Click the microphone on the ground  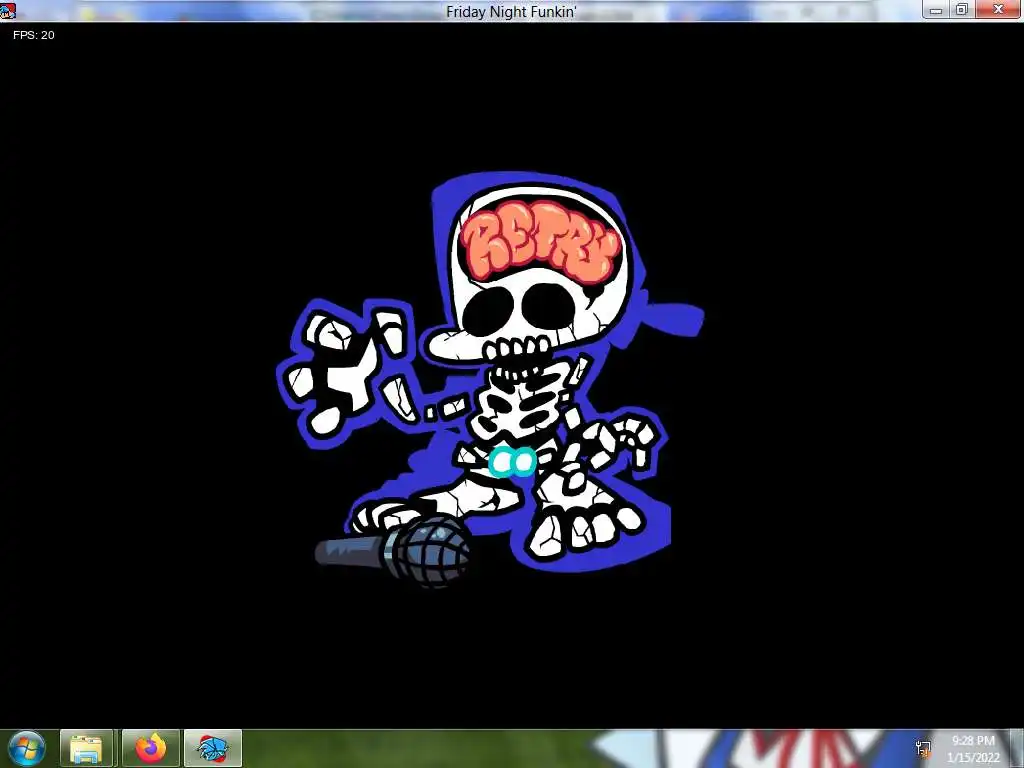[393, 551]
